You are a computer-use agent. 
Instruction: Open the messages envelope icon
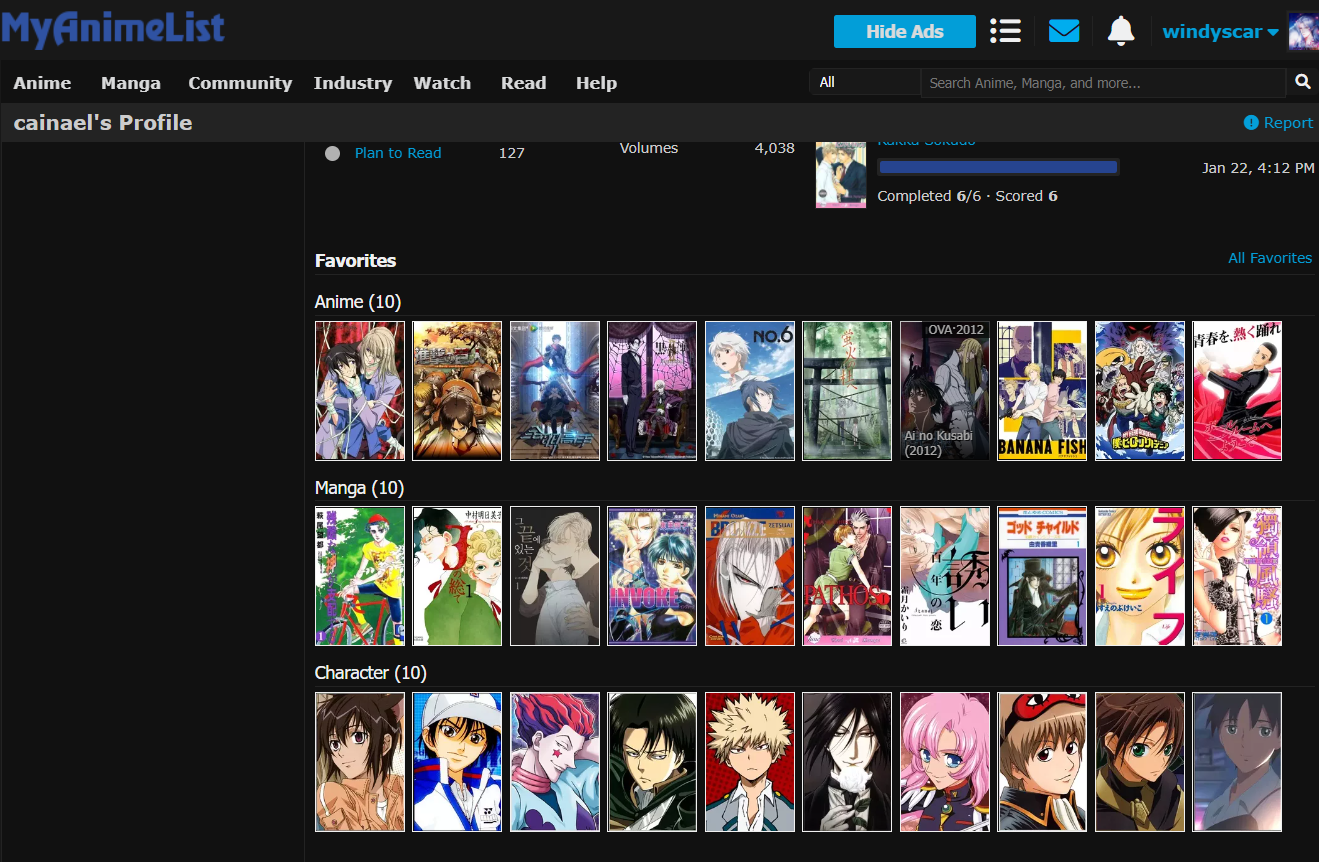[x=1064, y=31]
